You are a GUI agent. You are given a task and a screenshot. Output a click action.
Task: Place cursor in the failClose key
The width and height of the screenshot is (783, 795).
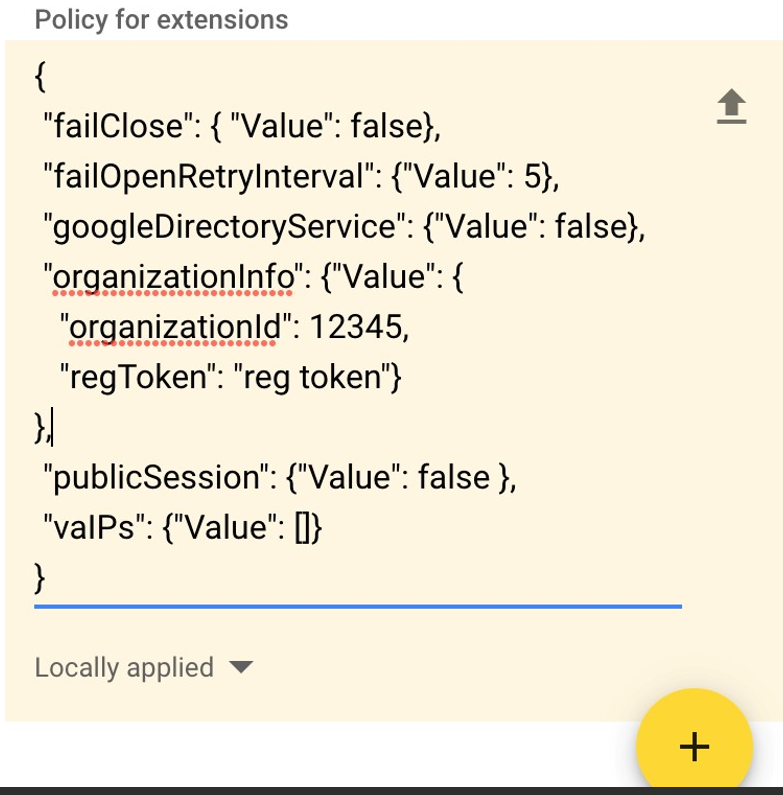(118, 125)
